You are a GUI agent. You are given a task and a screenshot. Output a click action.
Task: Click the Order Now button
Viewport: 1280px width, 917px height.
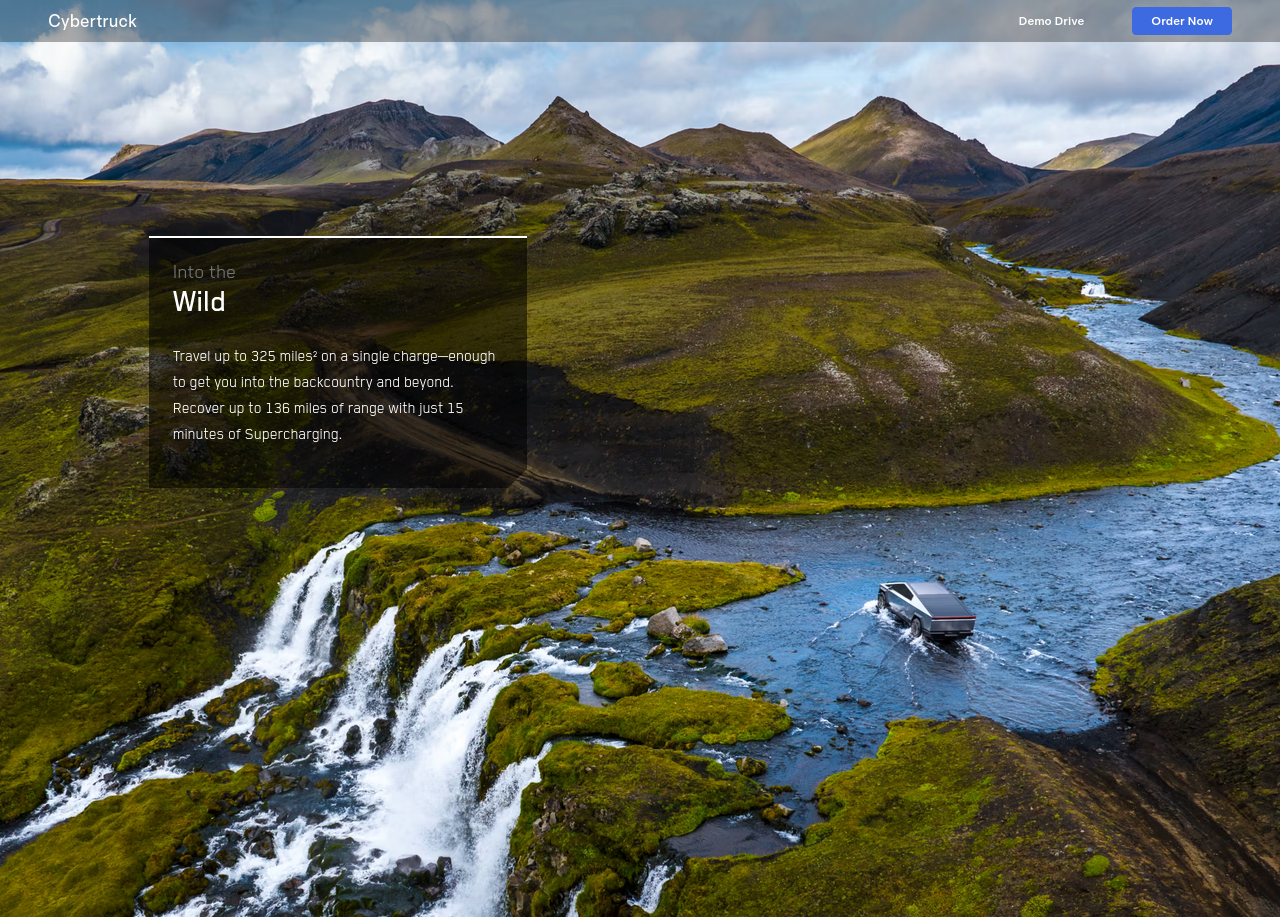coord(1181,19)
